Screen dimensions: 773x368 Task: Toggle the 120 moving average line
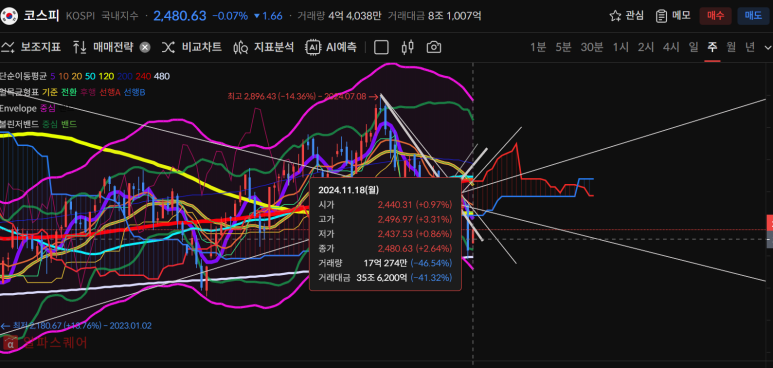[106, 76]
